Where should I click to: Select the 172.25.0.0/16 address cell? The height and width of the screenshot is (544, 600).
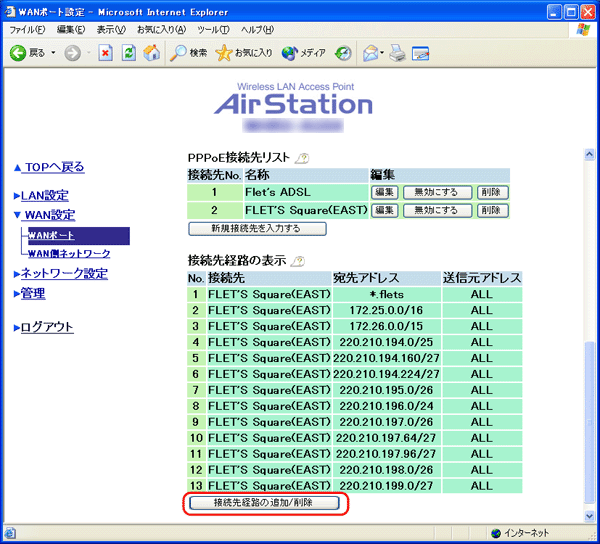pyautogui.click(x=387, y=310)
